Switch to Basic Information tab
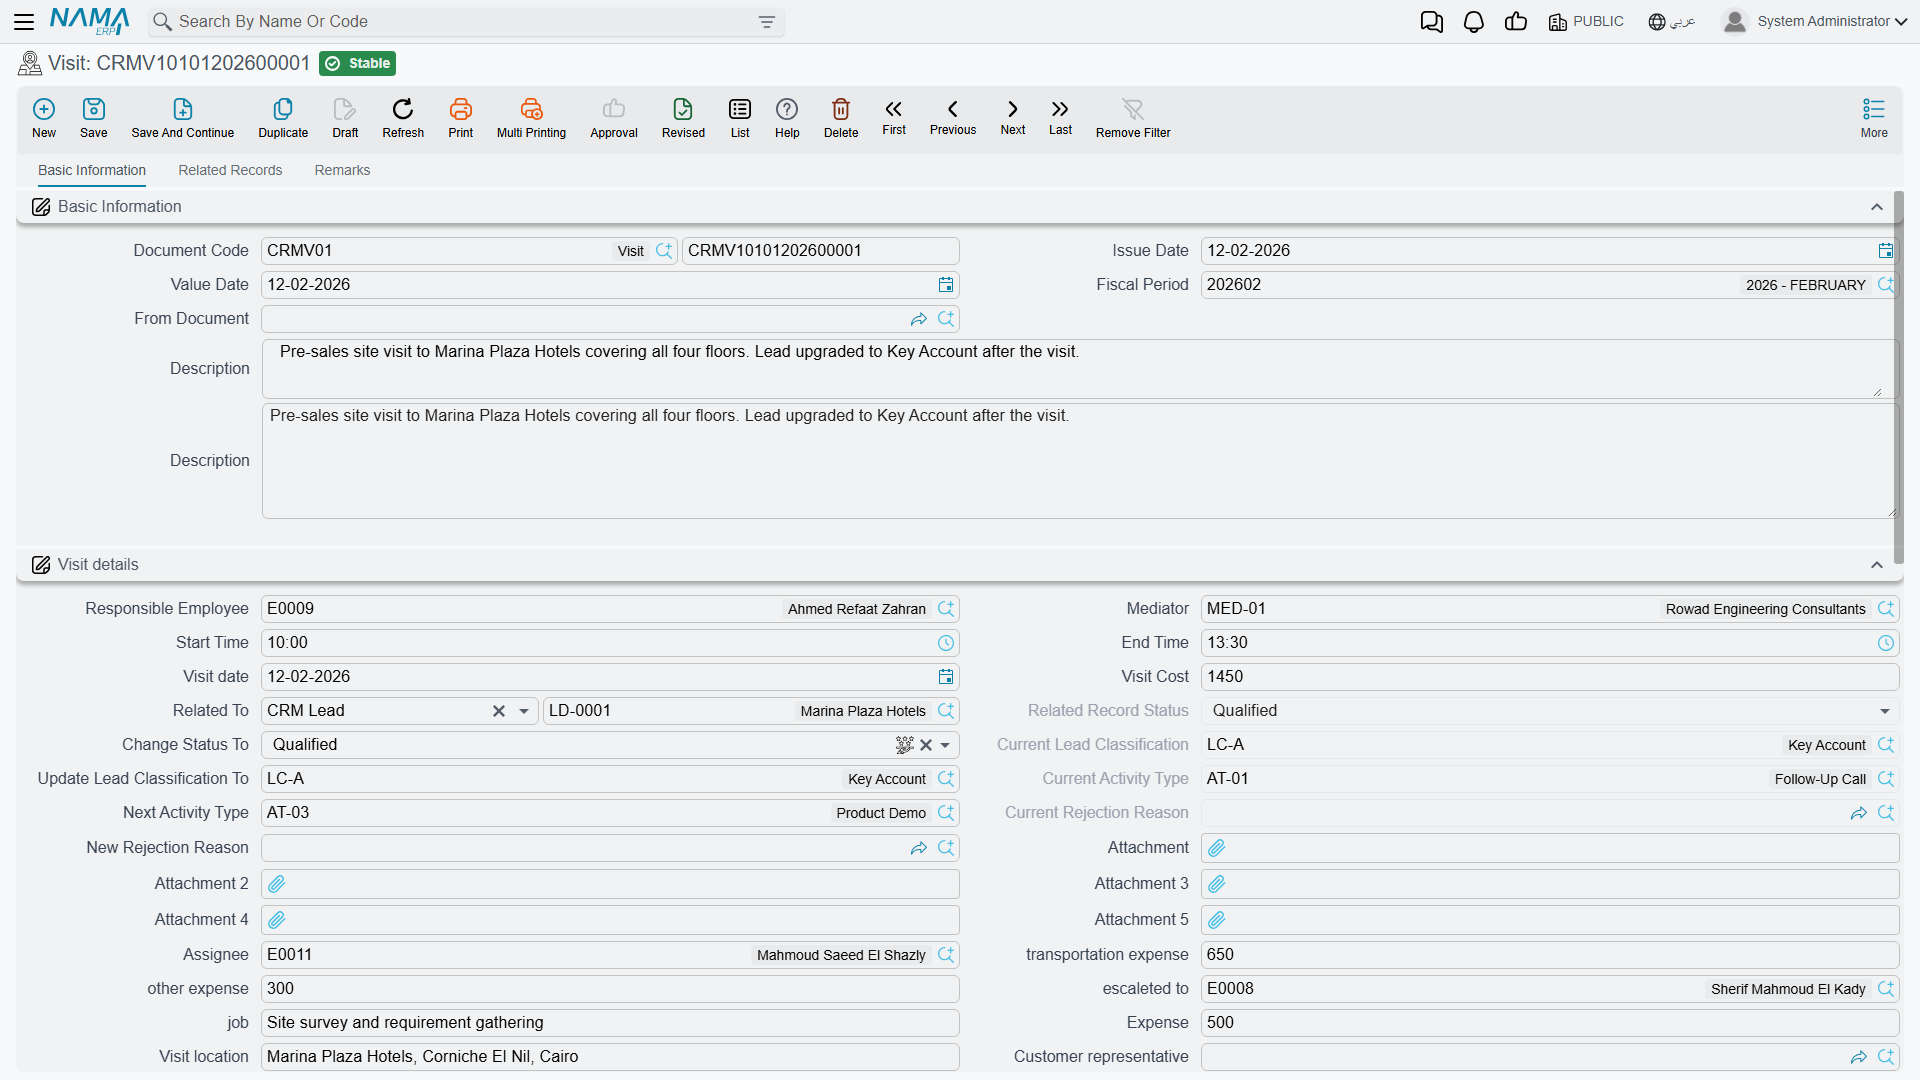Image resolution: width=1920 pixels, height=1080 pixels. 92,170
